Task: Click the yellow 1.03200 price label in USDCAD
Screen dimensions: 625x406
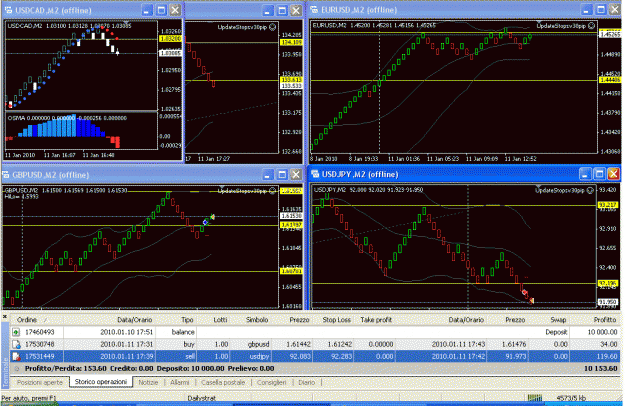Action: [171, 39]
